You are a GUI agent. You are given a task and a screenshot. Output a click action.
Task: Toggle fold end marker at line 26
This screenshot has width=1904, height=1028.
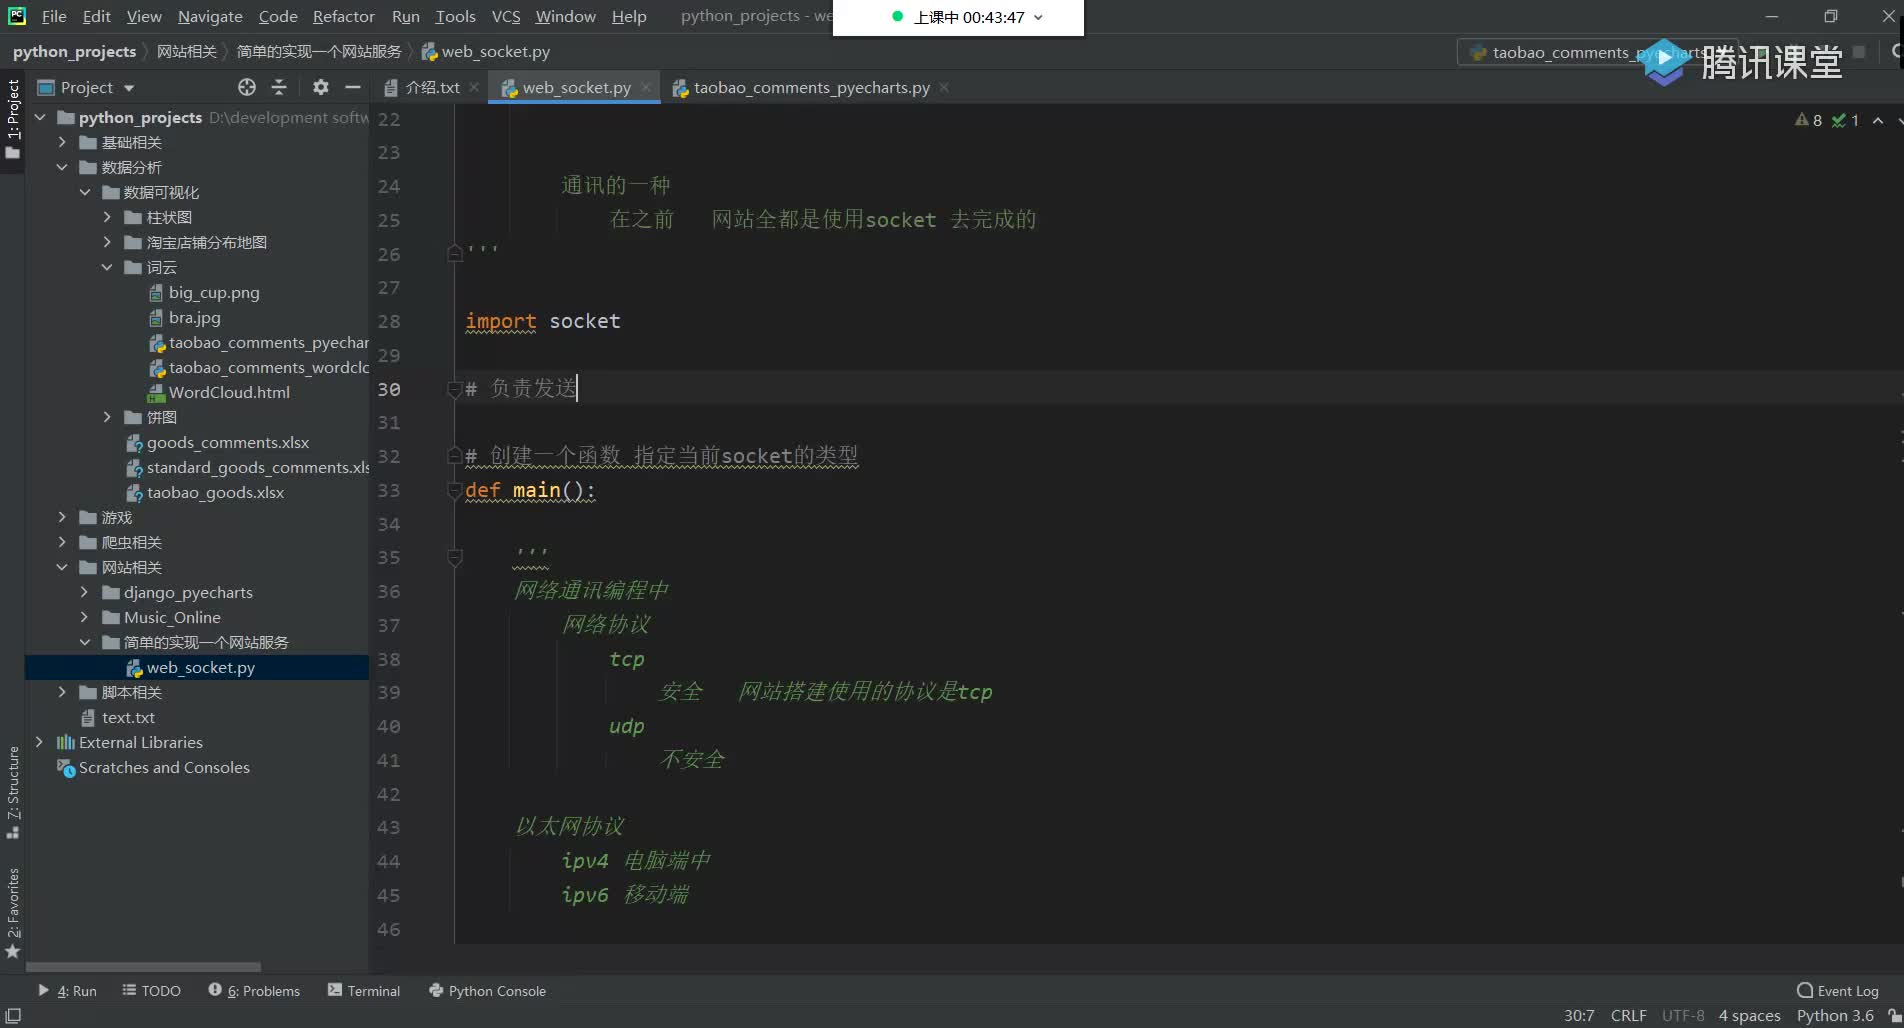(x=455, y=253)
